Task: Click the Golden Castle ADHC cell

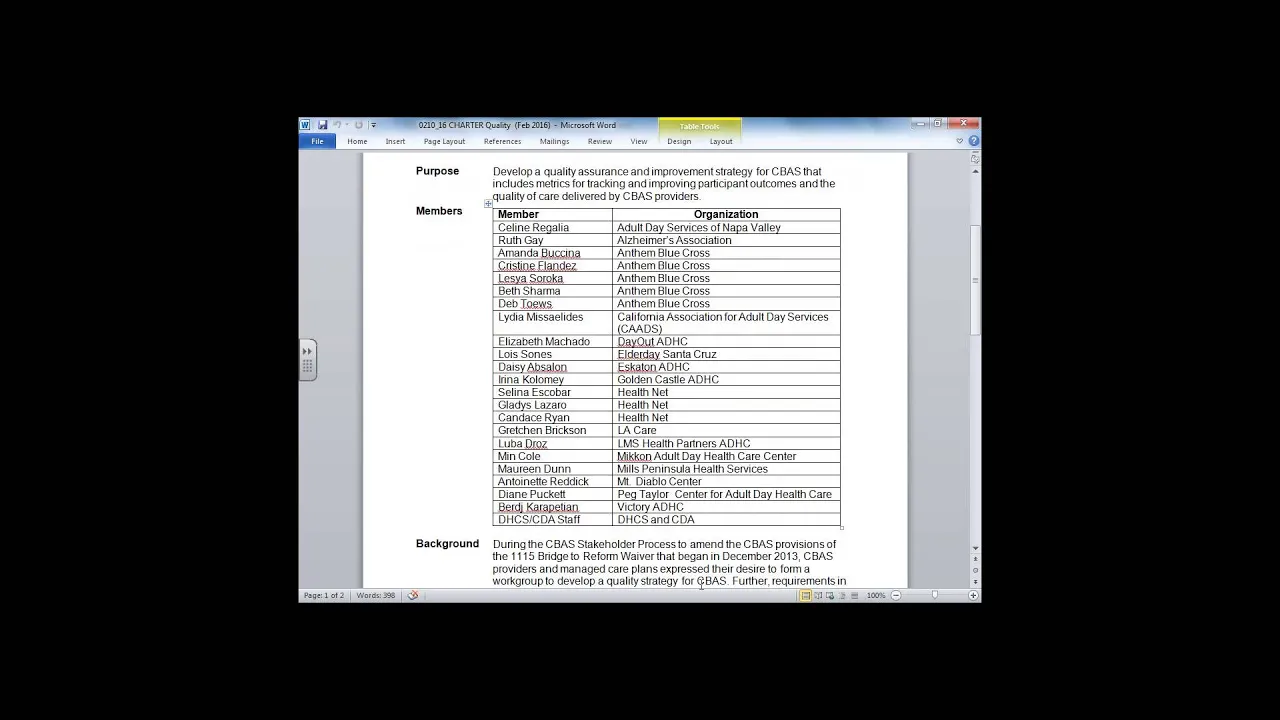Action: (x=726, y=379)
